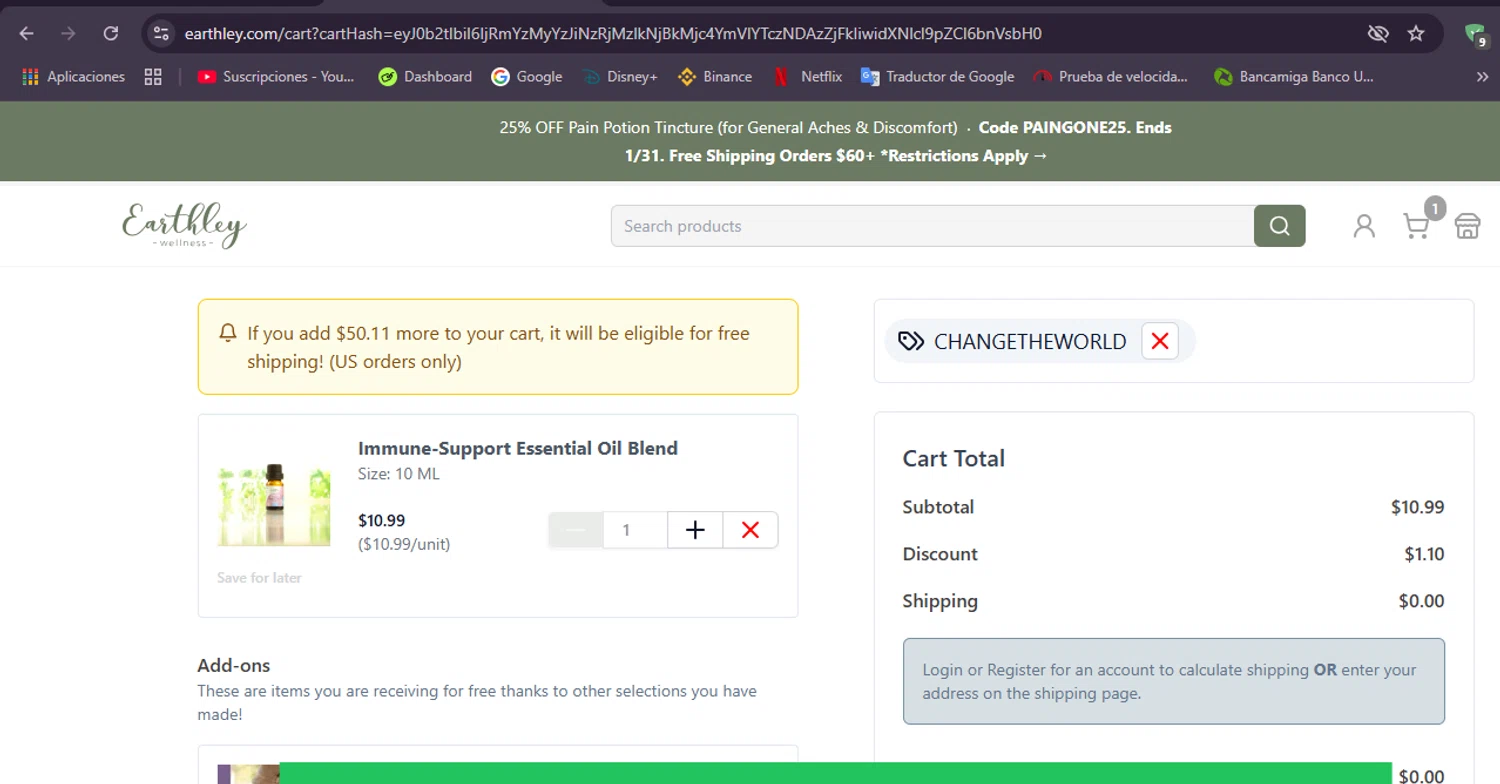Focus the Search products field

(x=932, y=226)
